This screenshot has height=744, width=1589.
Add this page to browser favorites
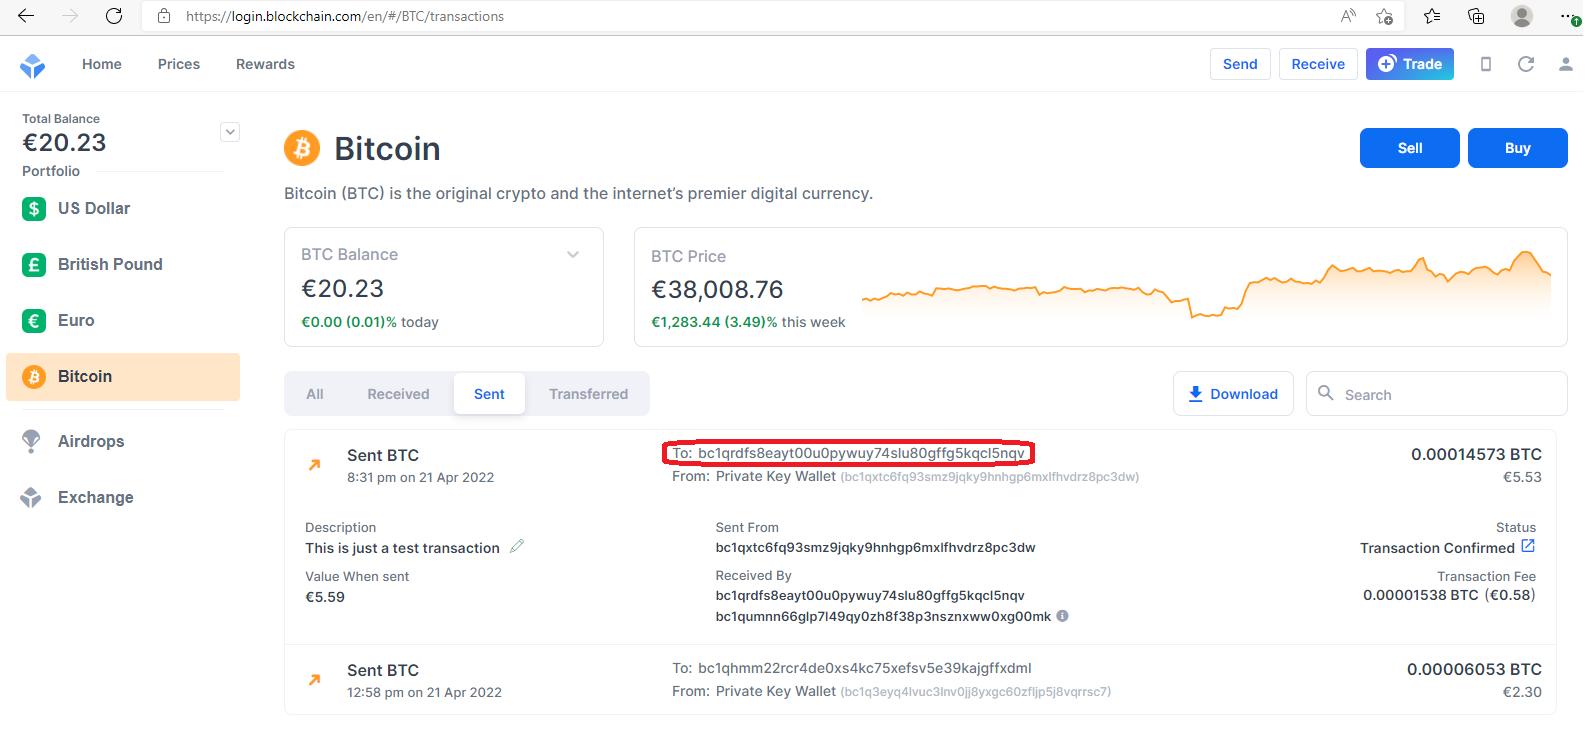(x=1384, y=16)
